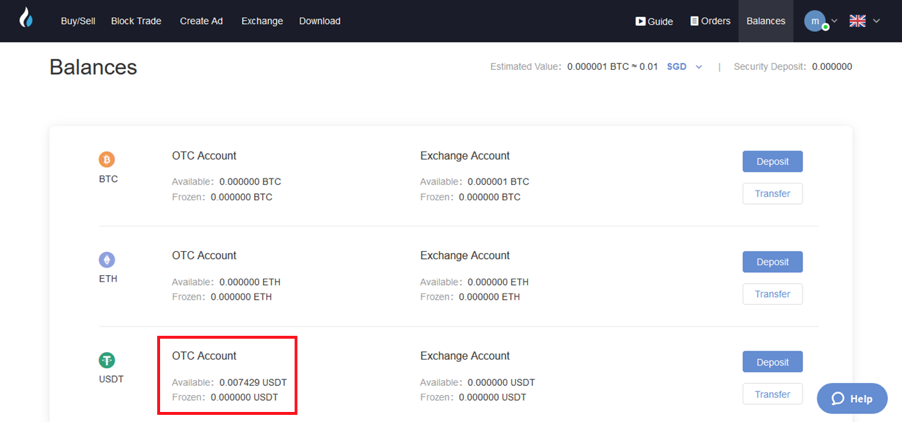This screenshot has width=902, height=422.
Task: Click the orange BTC coin icon
Action: [107, 159]
